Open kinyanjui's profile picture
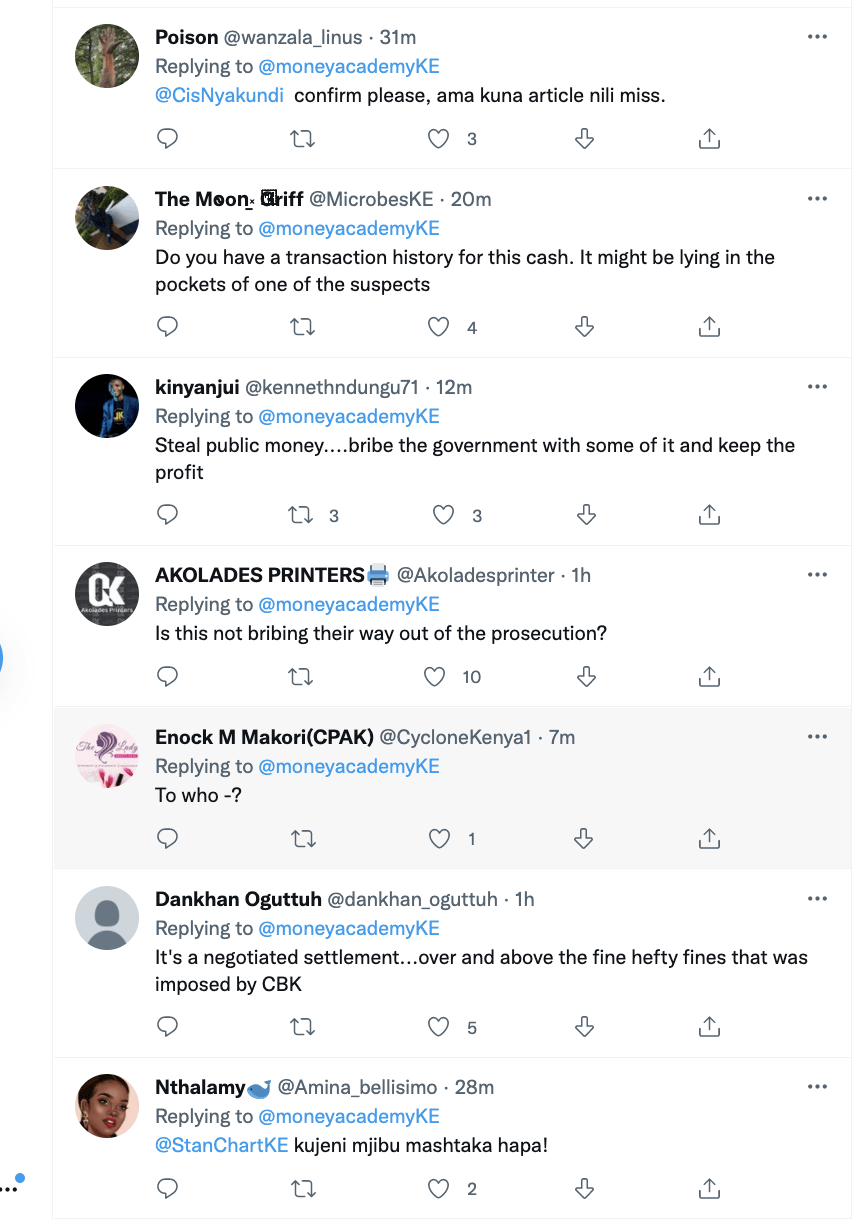Screen dimensions: 856x1220 pyautogui.click(x=107, y=405)
